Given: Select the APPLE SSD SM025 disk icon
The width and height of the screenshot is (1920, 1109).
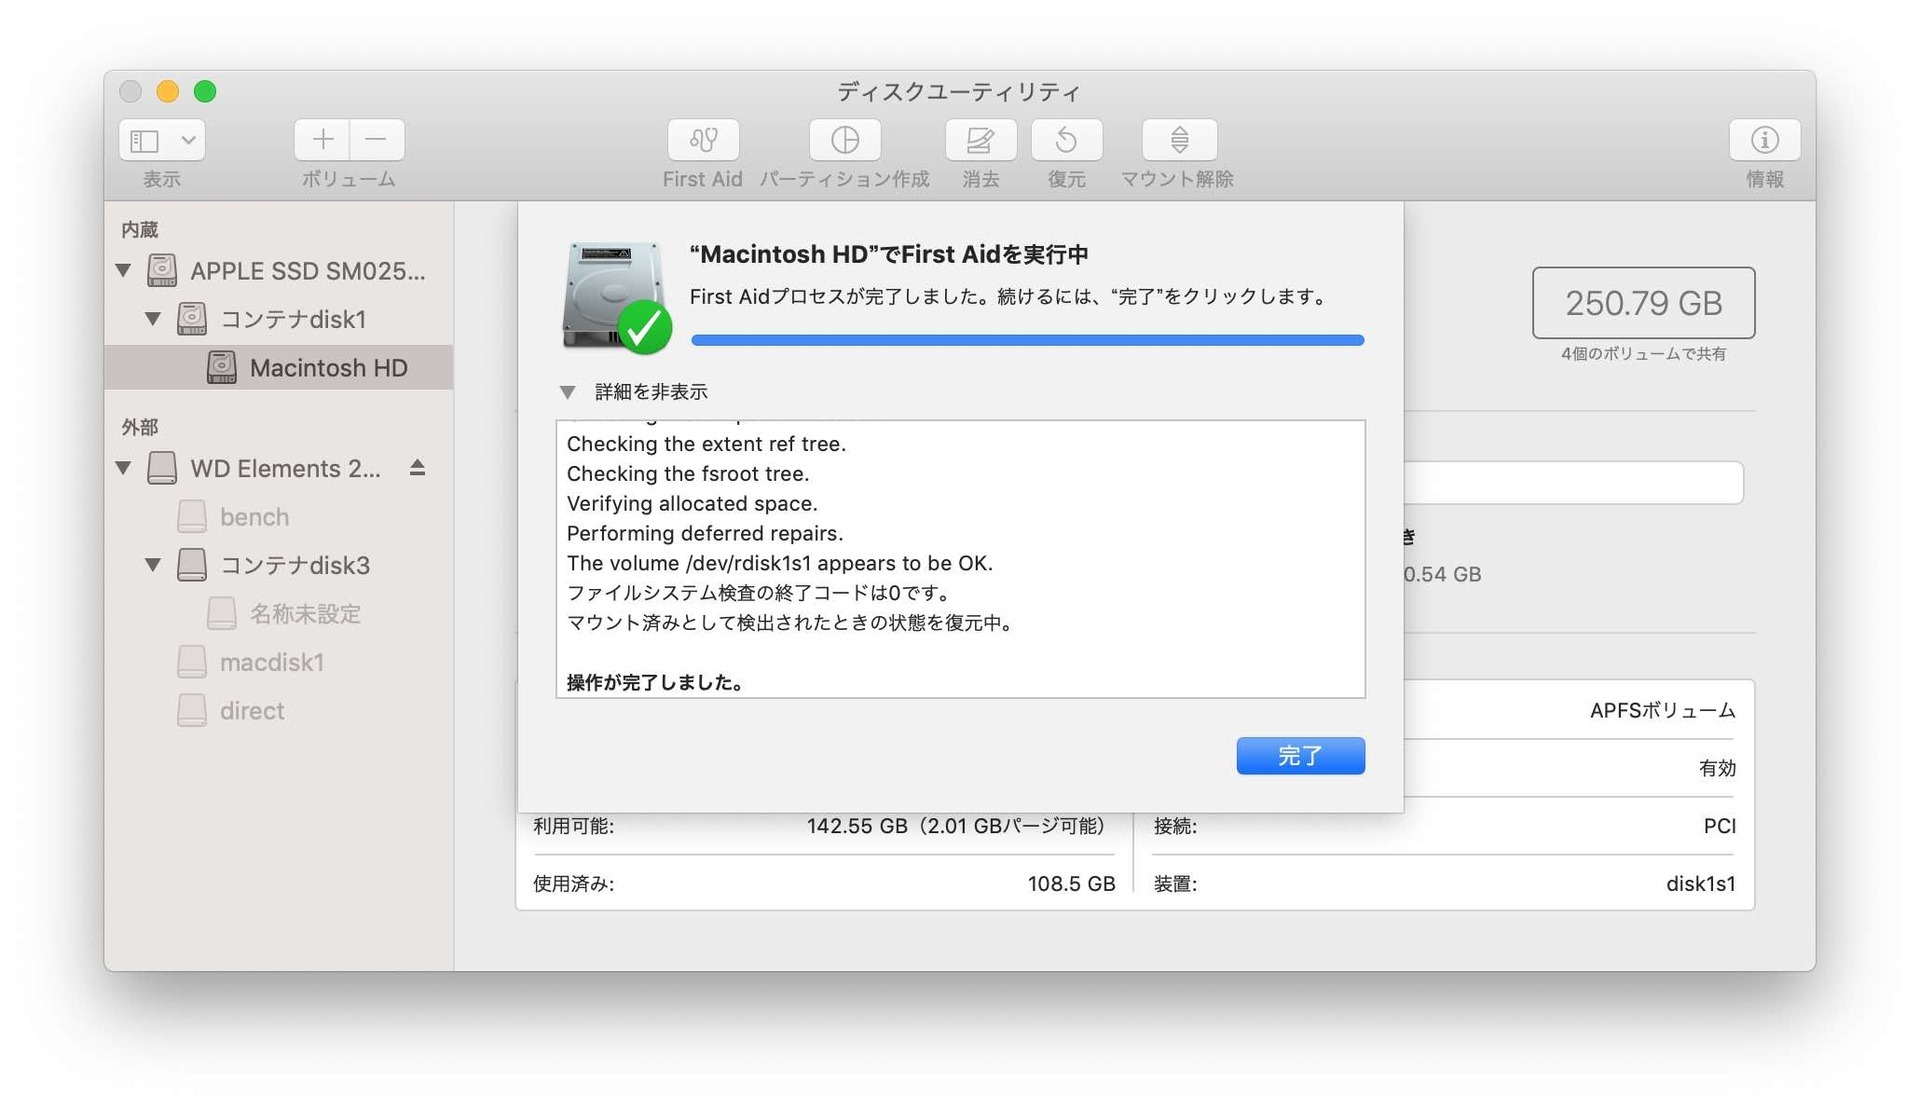Looking at the screenshot, I should [x=162, y=270].
